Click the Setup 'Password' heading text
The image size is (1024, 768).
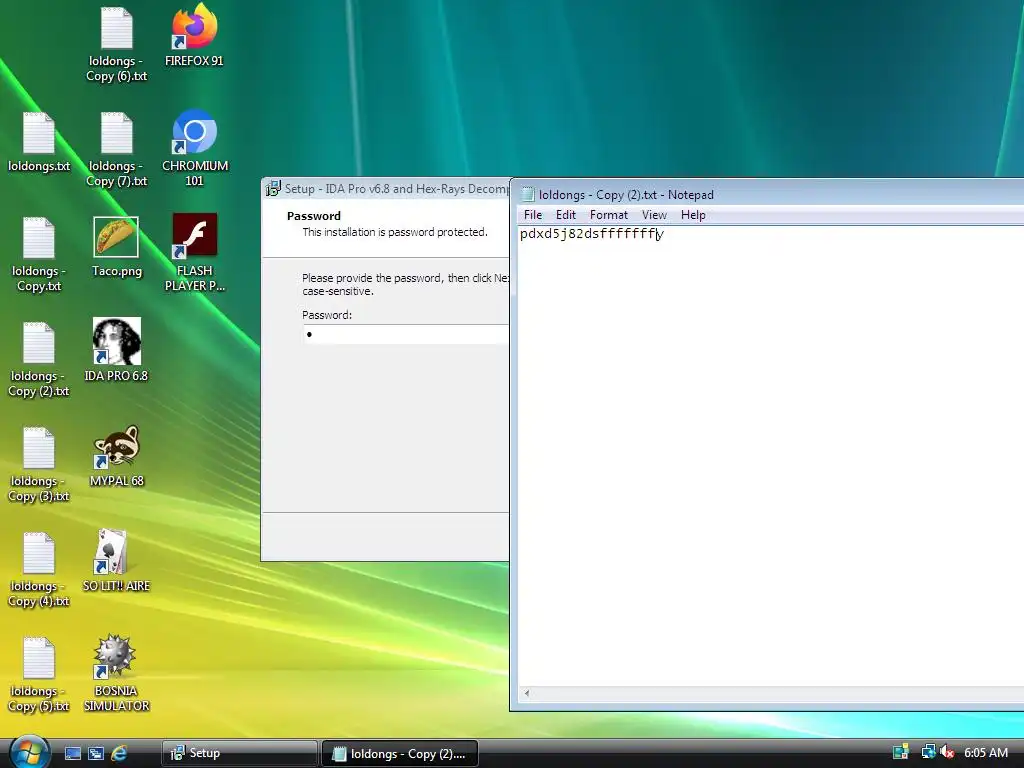[x=313, y=216]
